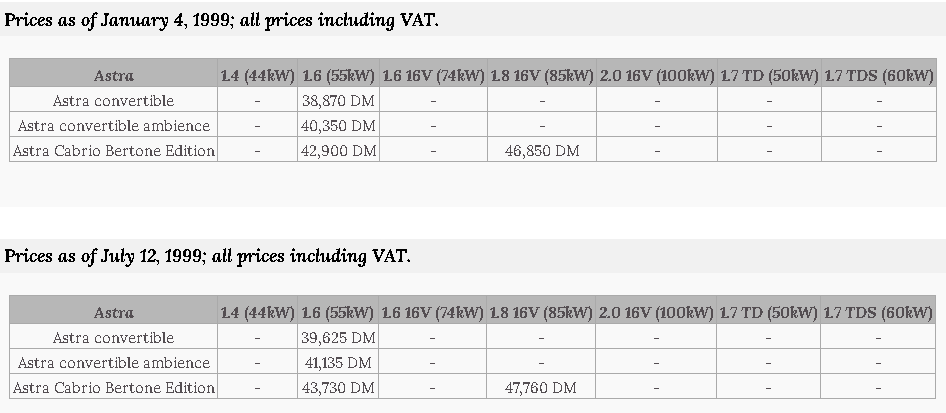The height and width of the screenshot is (413, 946).
Task: Click the 42,900 DM price cell
Action: (x=338, y=150)
